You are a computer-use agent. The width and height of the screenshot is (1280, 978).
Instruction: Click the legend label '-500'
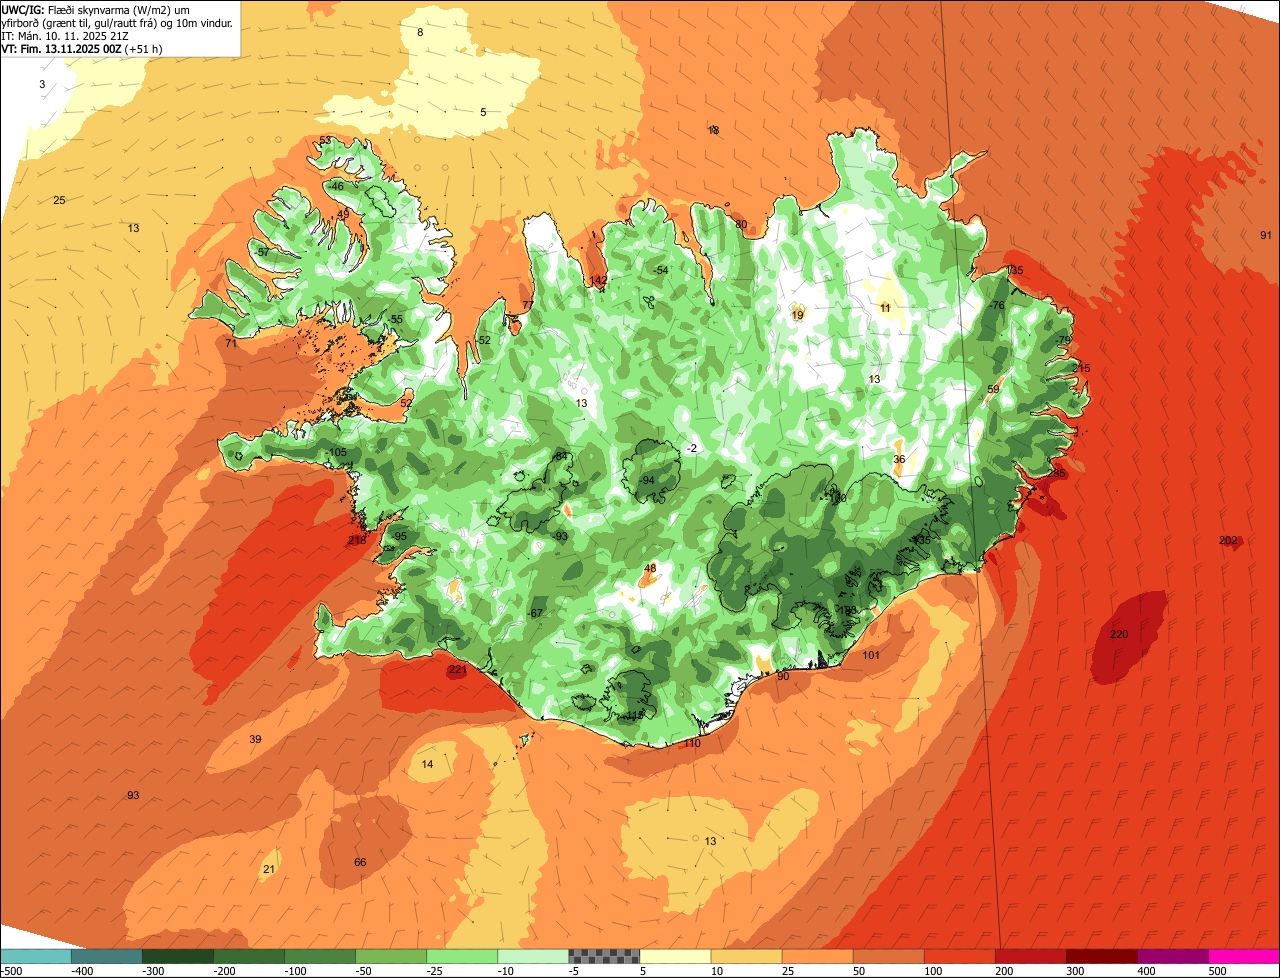click(x=10, y=970)
